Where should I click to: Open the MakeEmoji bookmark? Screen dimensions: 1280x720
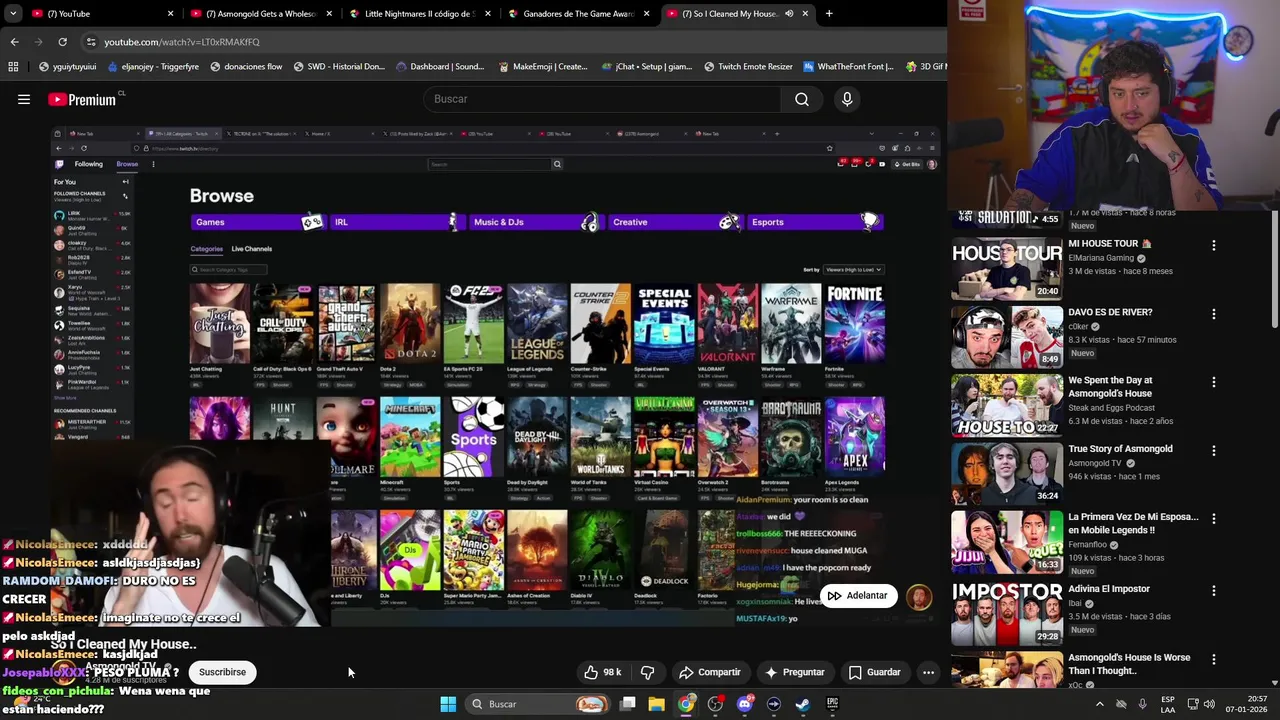(x=543, y=67)
